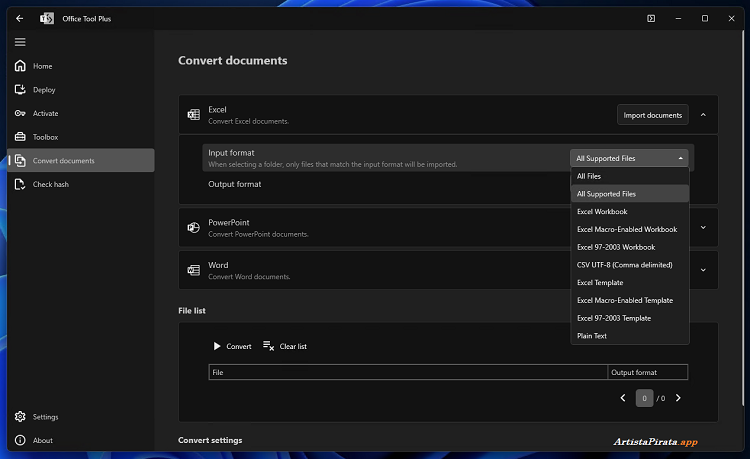Open the Check hash page
Image resolution: width=750 pixels, height=459 pixels.
click(80, 184)
